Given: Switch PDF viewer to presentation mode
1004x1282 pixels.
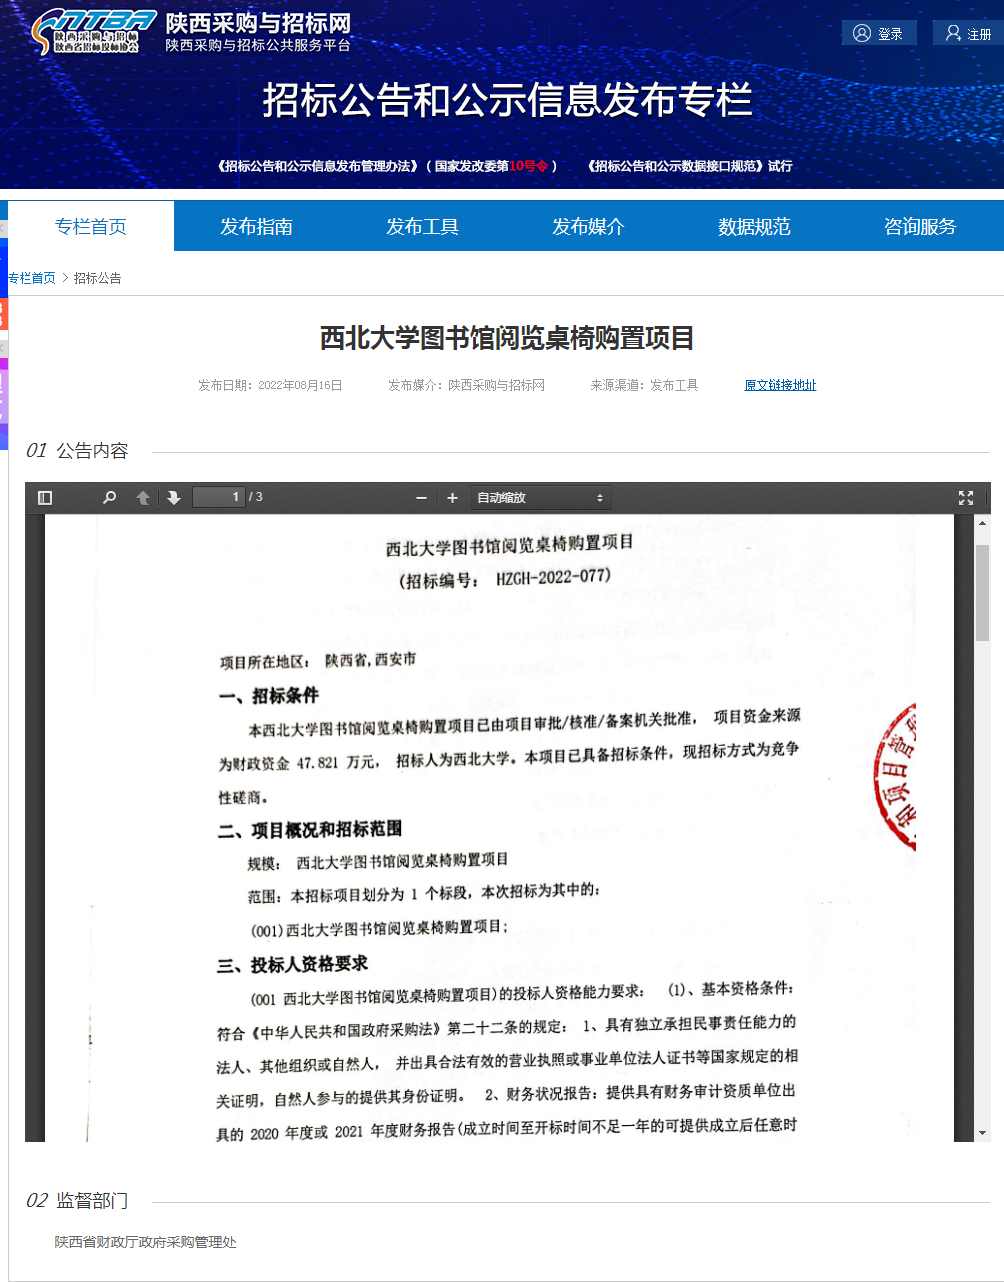Looking at the screenshot, I should [x=965, y=498].
